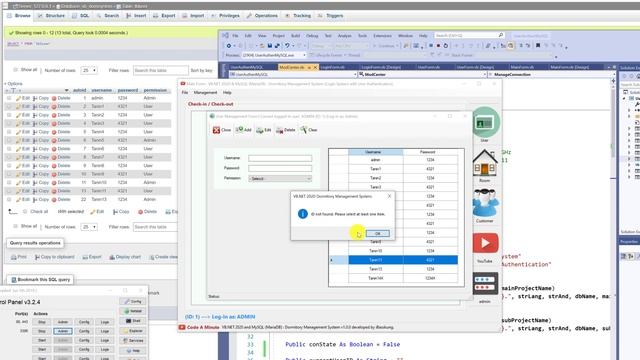Image resolution: width=640 pixels, height=360 pixels.
Task: Click the XAMPP Config button at top right
Action: tap(133, 301)
